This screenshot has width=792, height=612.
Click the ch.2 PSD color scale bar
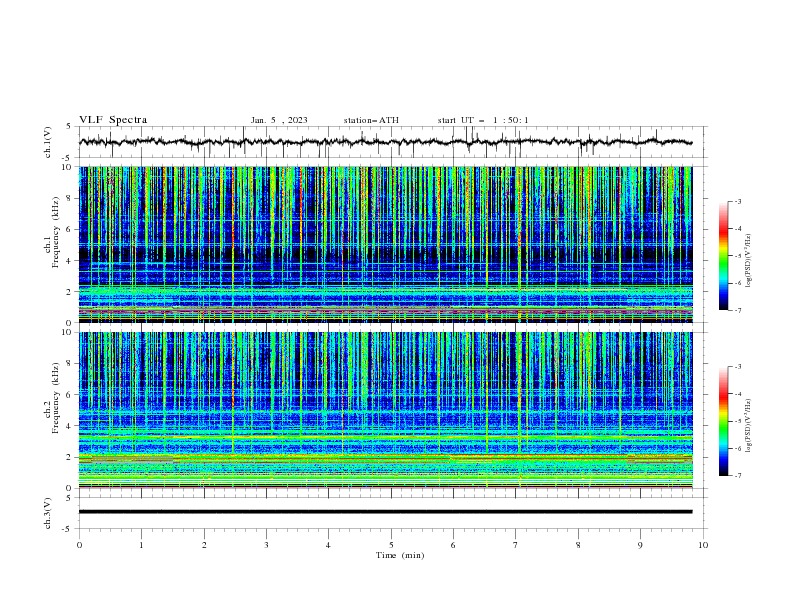(723, 421)
